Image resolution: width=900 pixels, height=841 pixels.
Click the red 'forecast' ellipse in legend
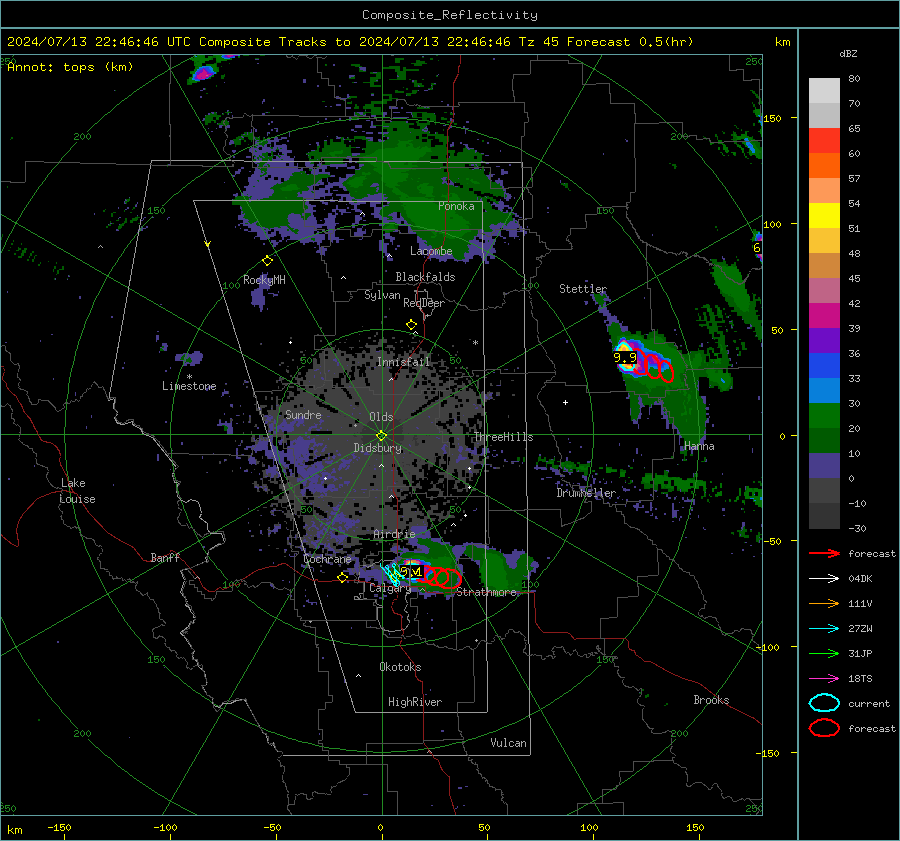coord(824,728)
